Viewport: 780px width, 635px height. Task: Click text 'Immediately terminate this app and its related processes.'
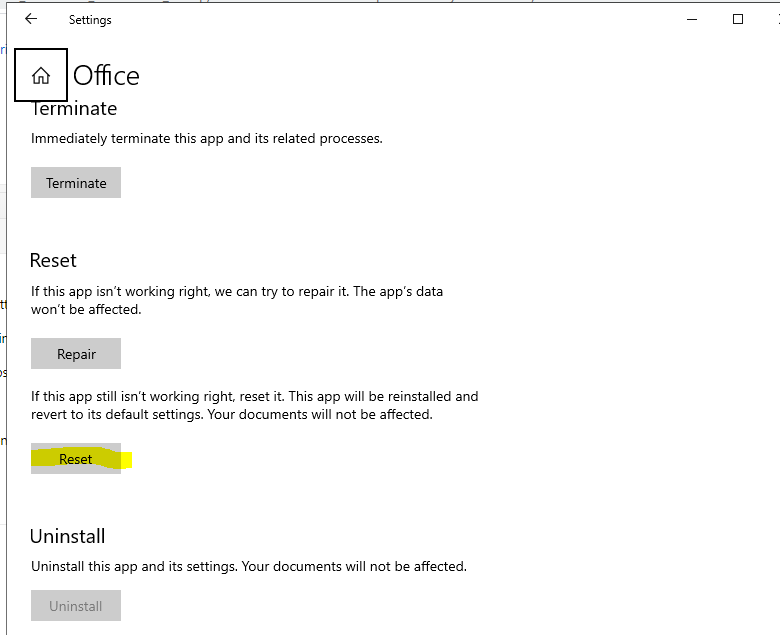(206, 138)
